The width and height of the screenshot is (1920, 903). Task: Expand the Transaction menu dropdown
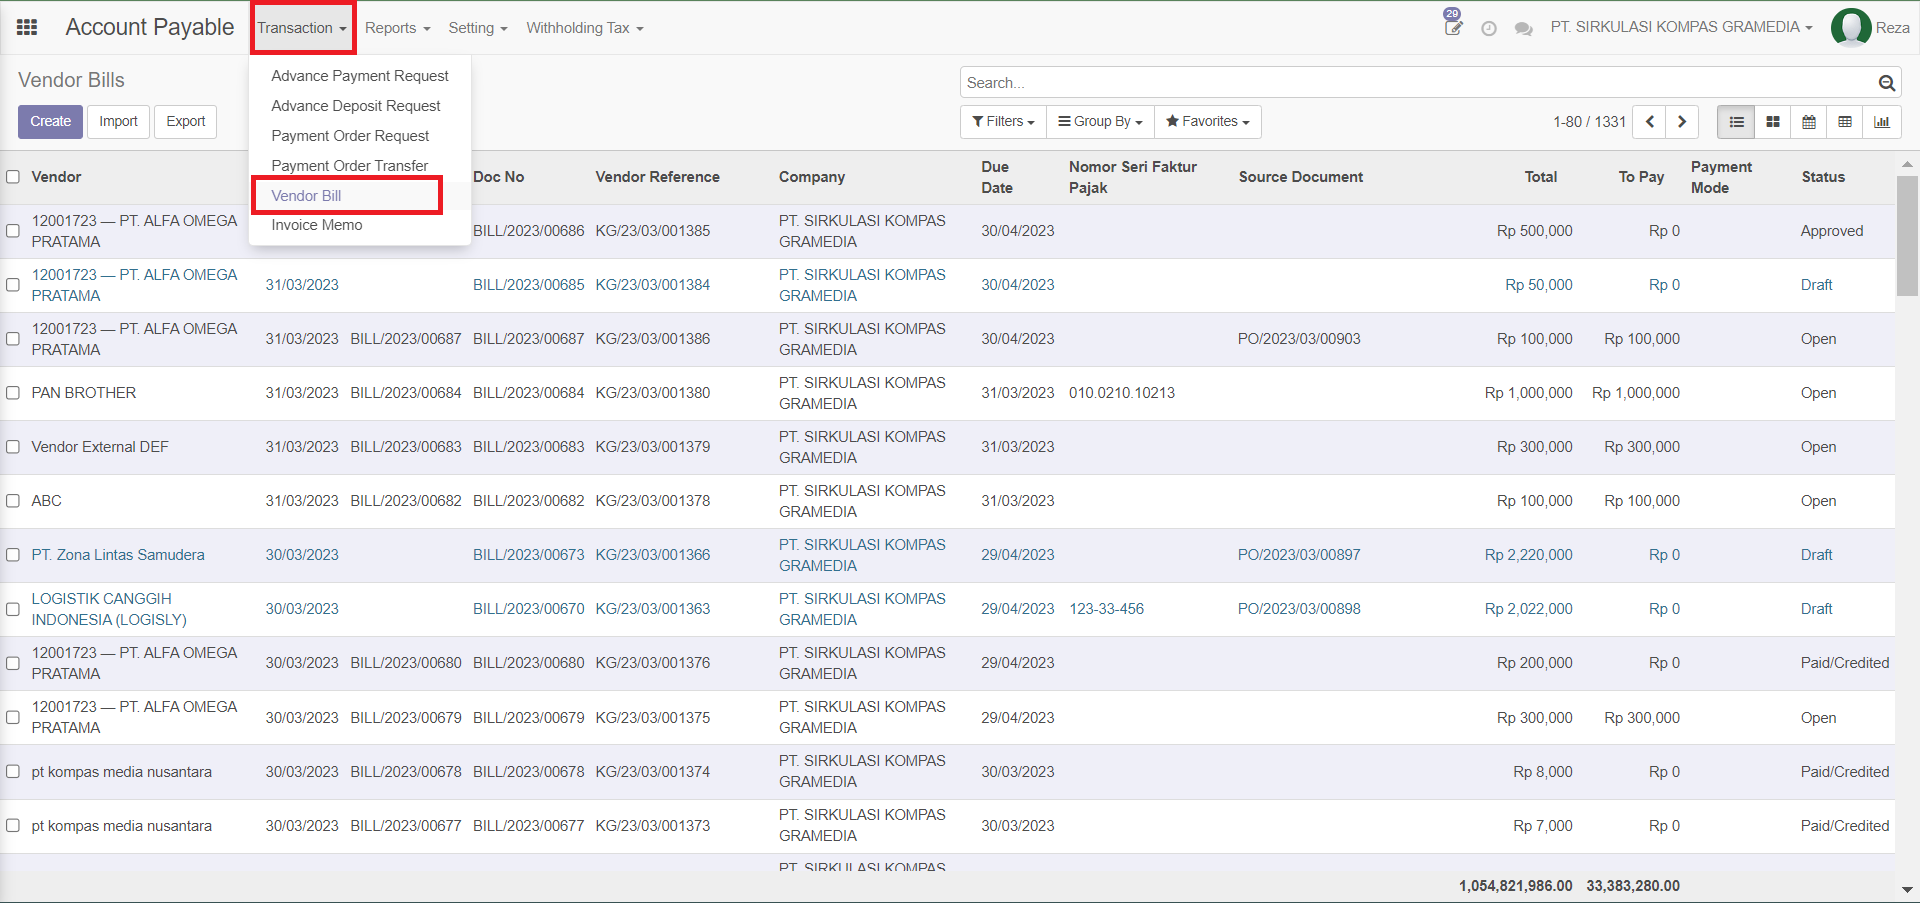302,28
